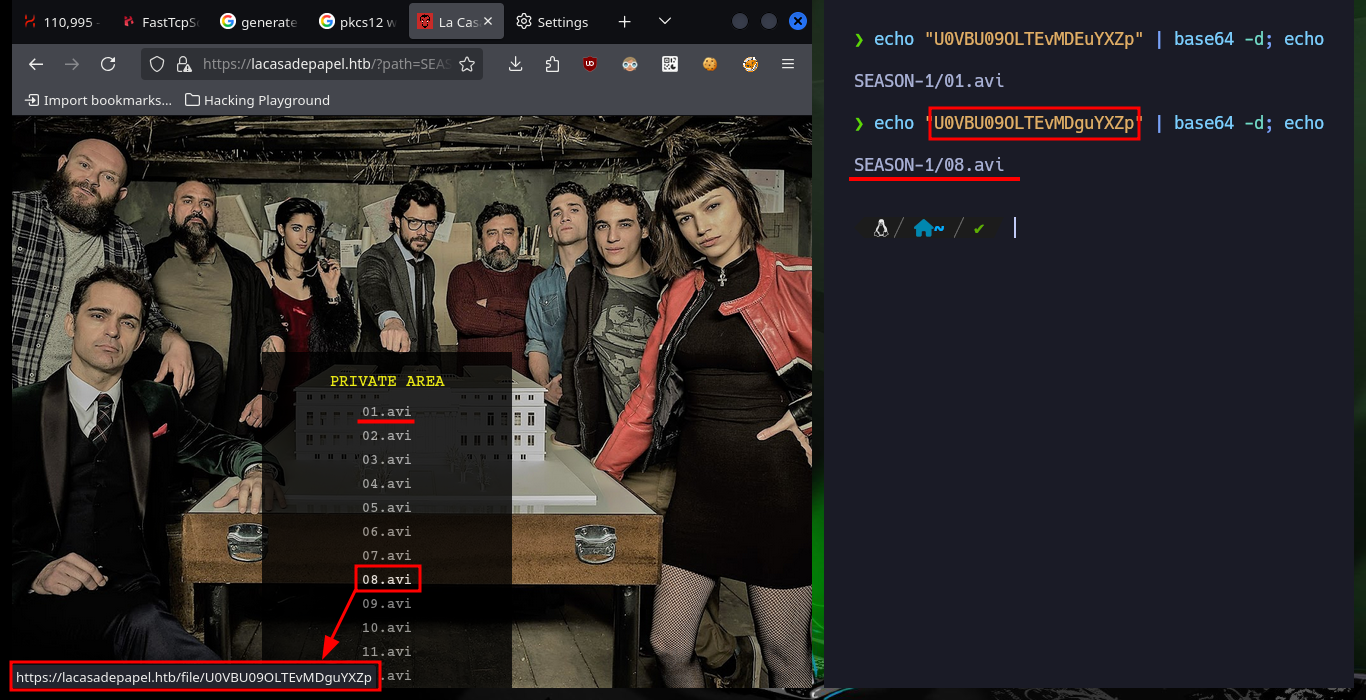Click terminal output SEASON-1/08.avi
Image resolution: width=1366 pixels, height=700 pixels.
tap(929, 165)
